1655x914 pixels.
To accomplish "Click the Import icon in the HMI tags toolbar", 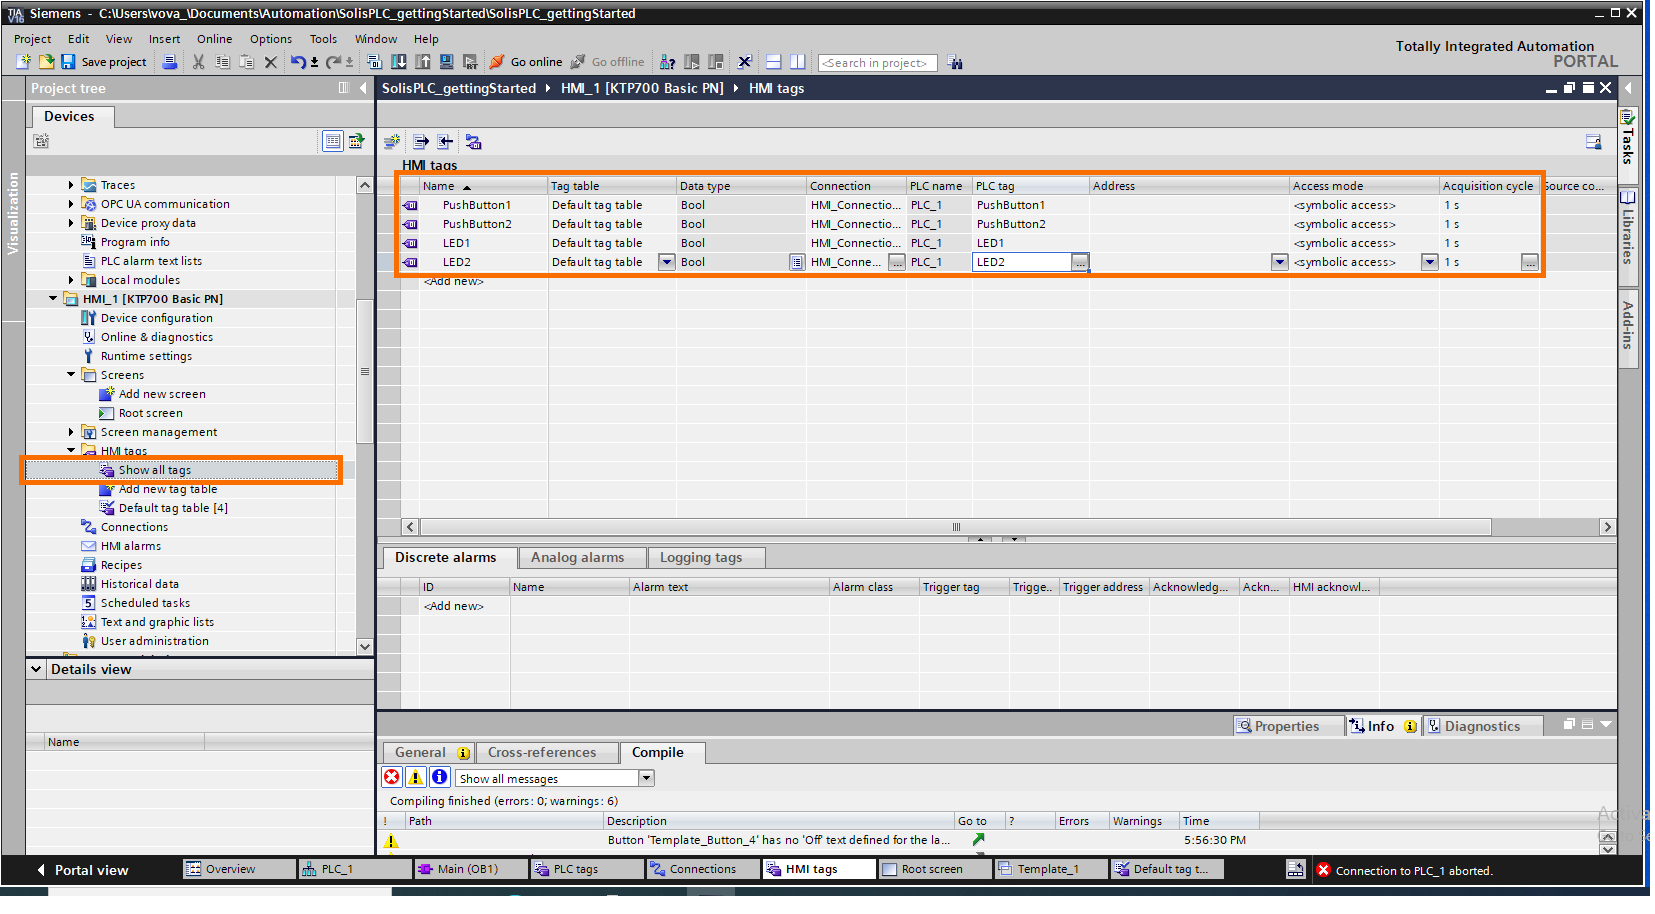I will coord(446,142).
